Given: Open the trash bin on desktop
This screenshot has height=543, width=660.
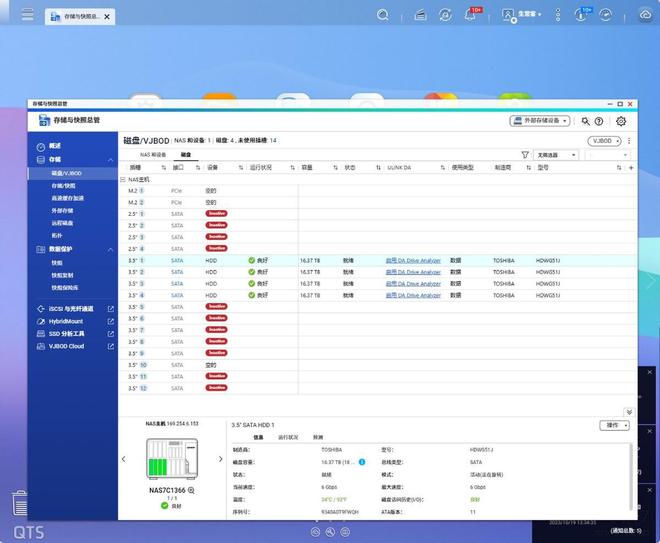Looking at the screenshot, I should point(20,503).
